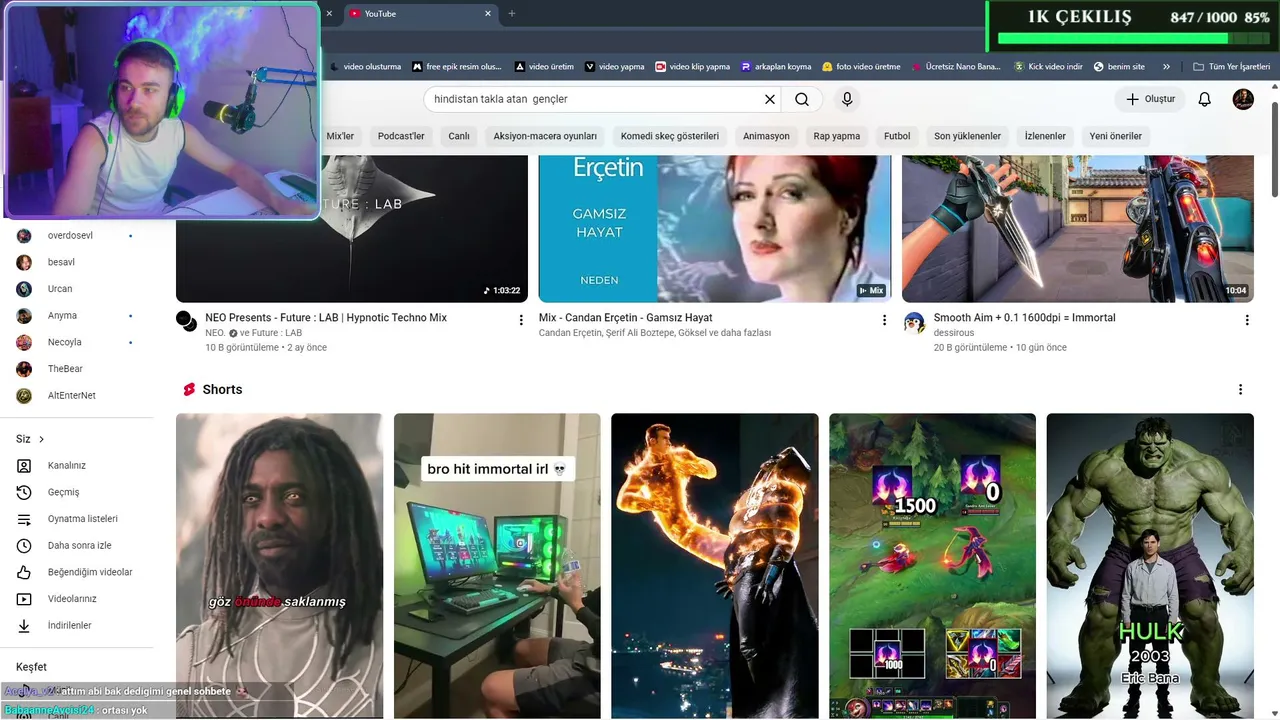Open the HULK 2003 Eric Bana Short
Screen dimensions: 1280x720
coord(1150,566)
